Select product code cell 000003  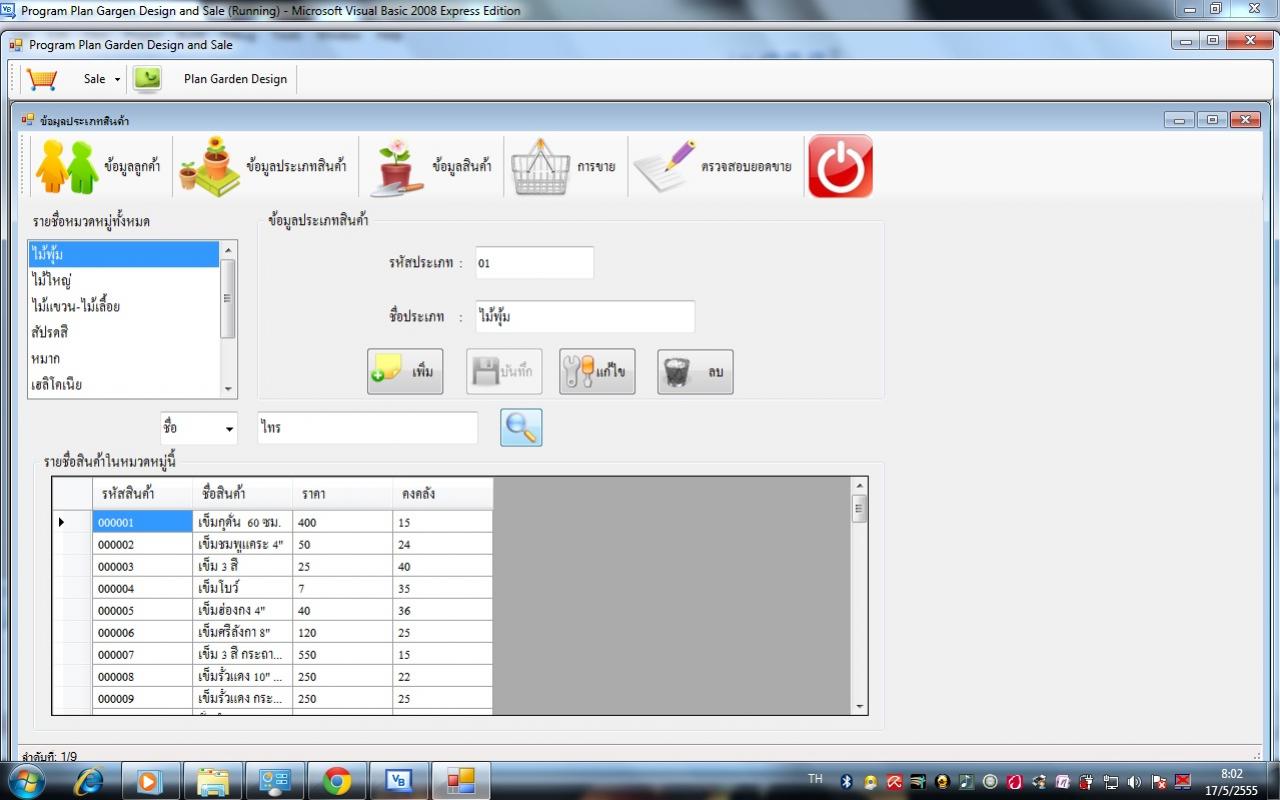click(x=142, y=566)
